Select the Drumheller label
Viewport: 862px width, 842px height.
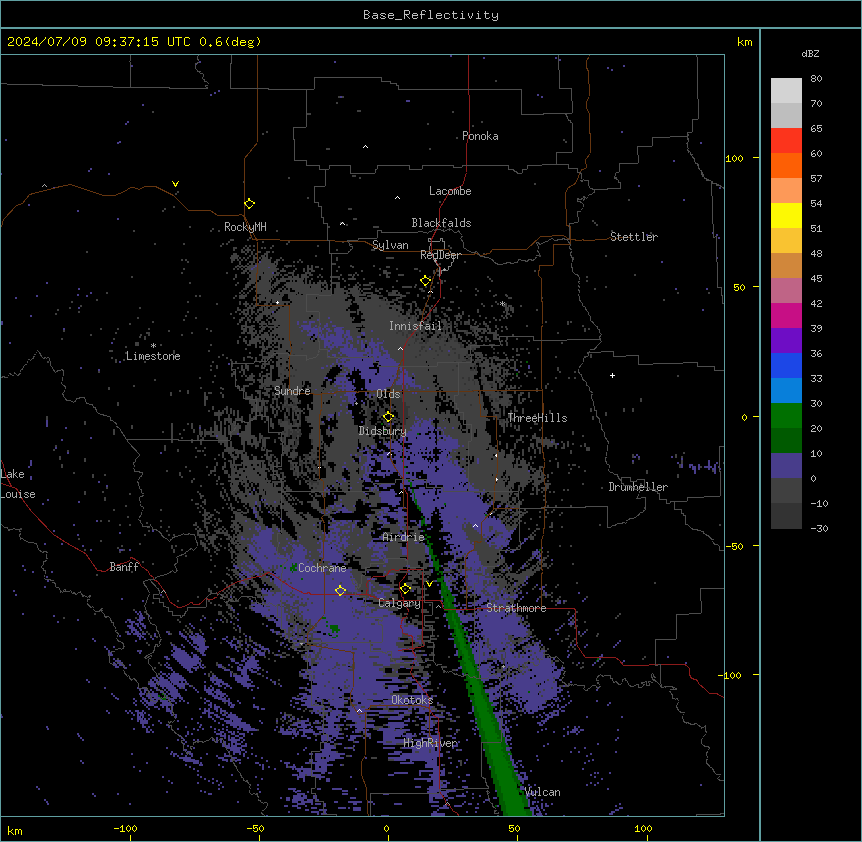pyautogui.click(x=638, y=487)
